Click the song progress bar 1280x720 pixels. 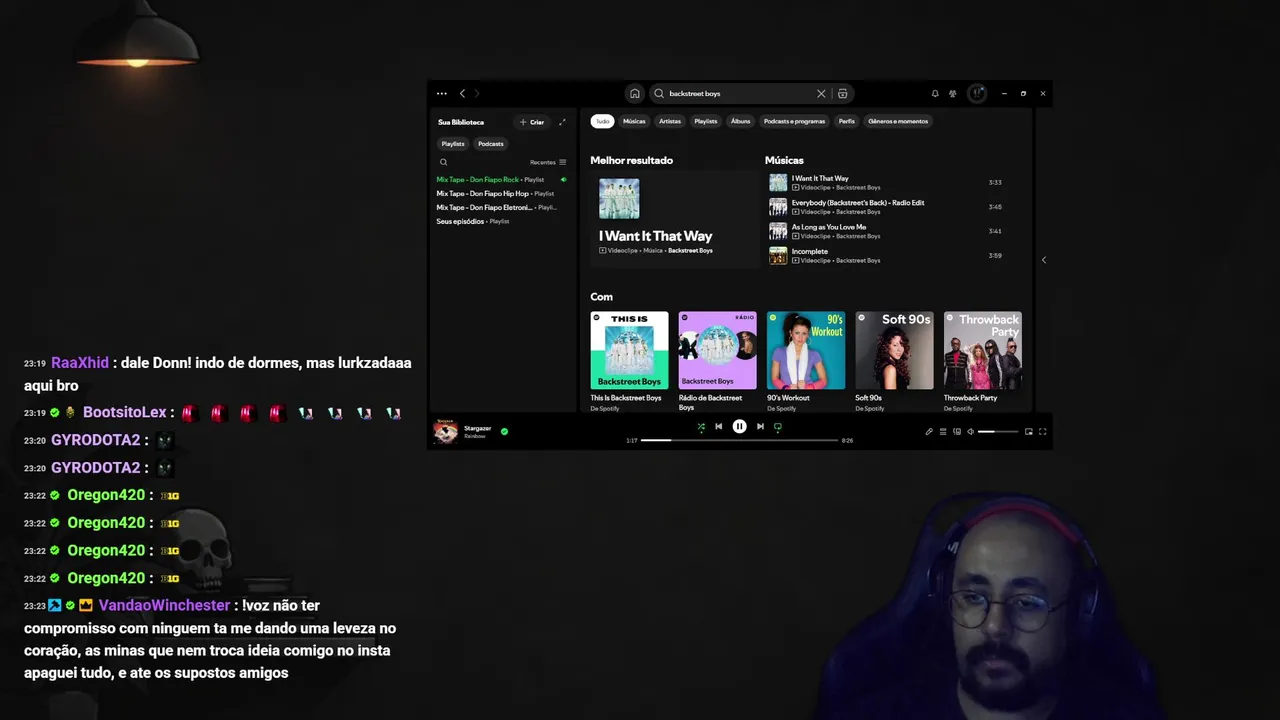739,440
